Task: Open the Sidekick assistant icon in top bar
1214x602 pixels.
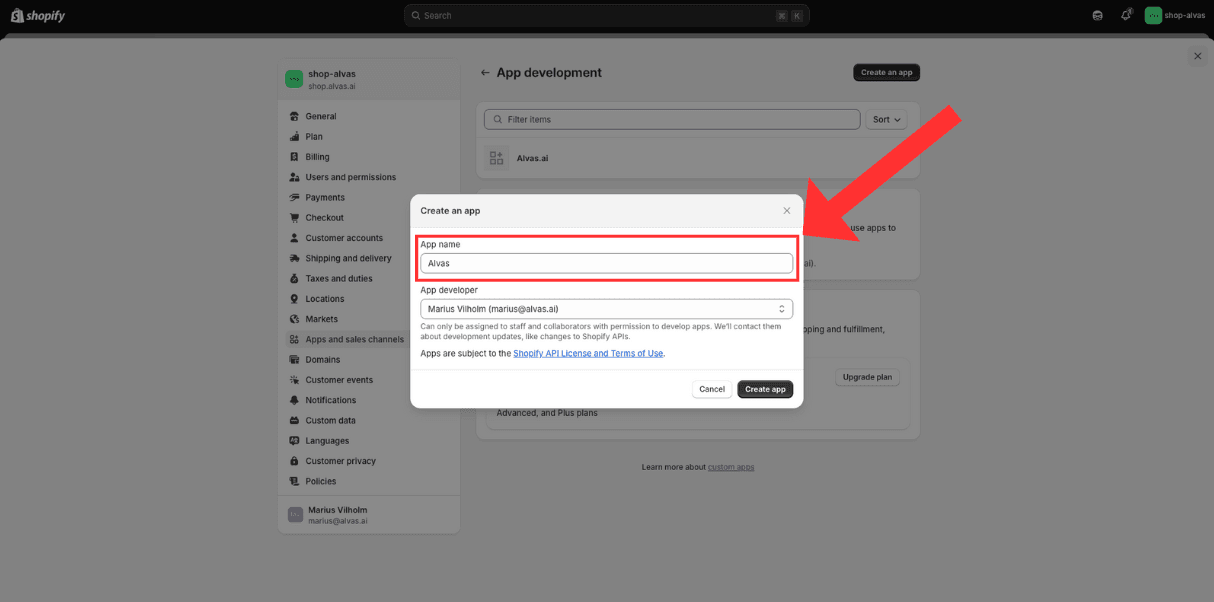Action: pyautogui.click(x=1098, y=15)
